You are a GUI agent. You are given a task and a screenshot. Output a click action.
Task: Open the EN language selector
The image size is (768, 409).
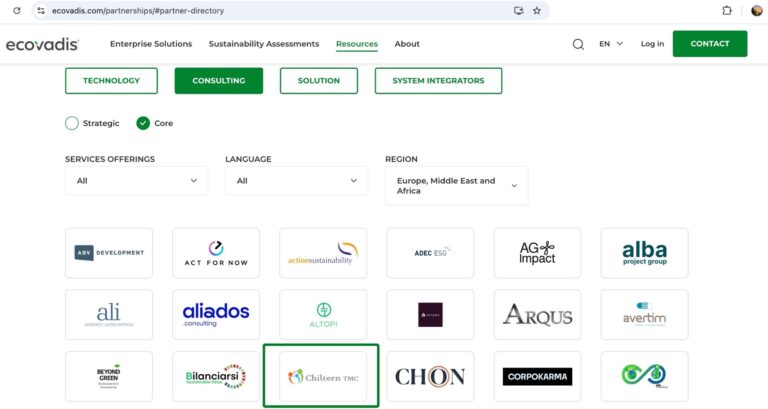[x=610, y=44]
